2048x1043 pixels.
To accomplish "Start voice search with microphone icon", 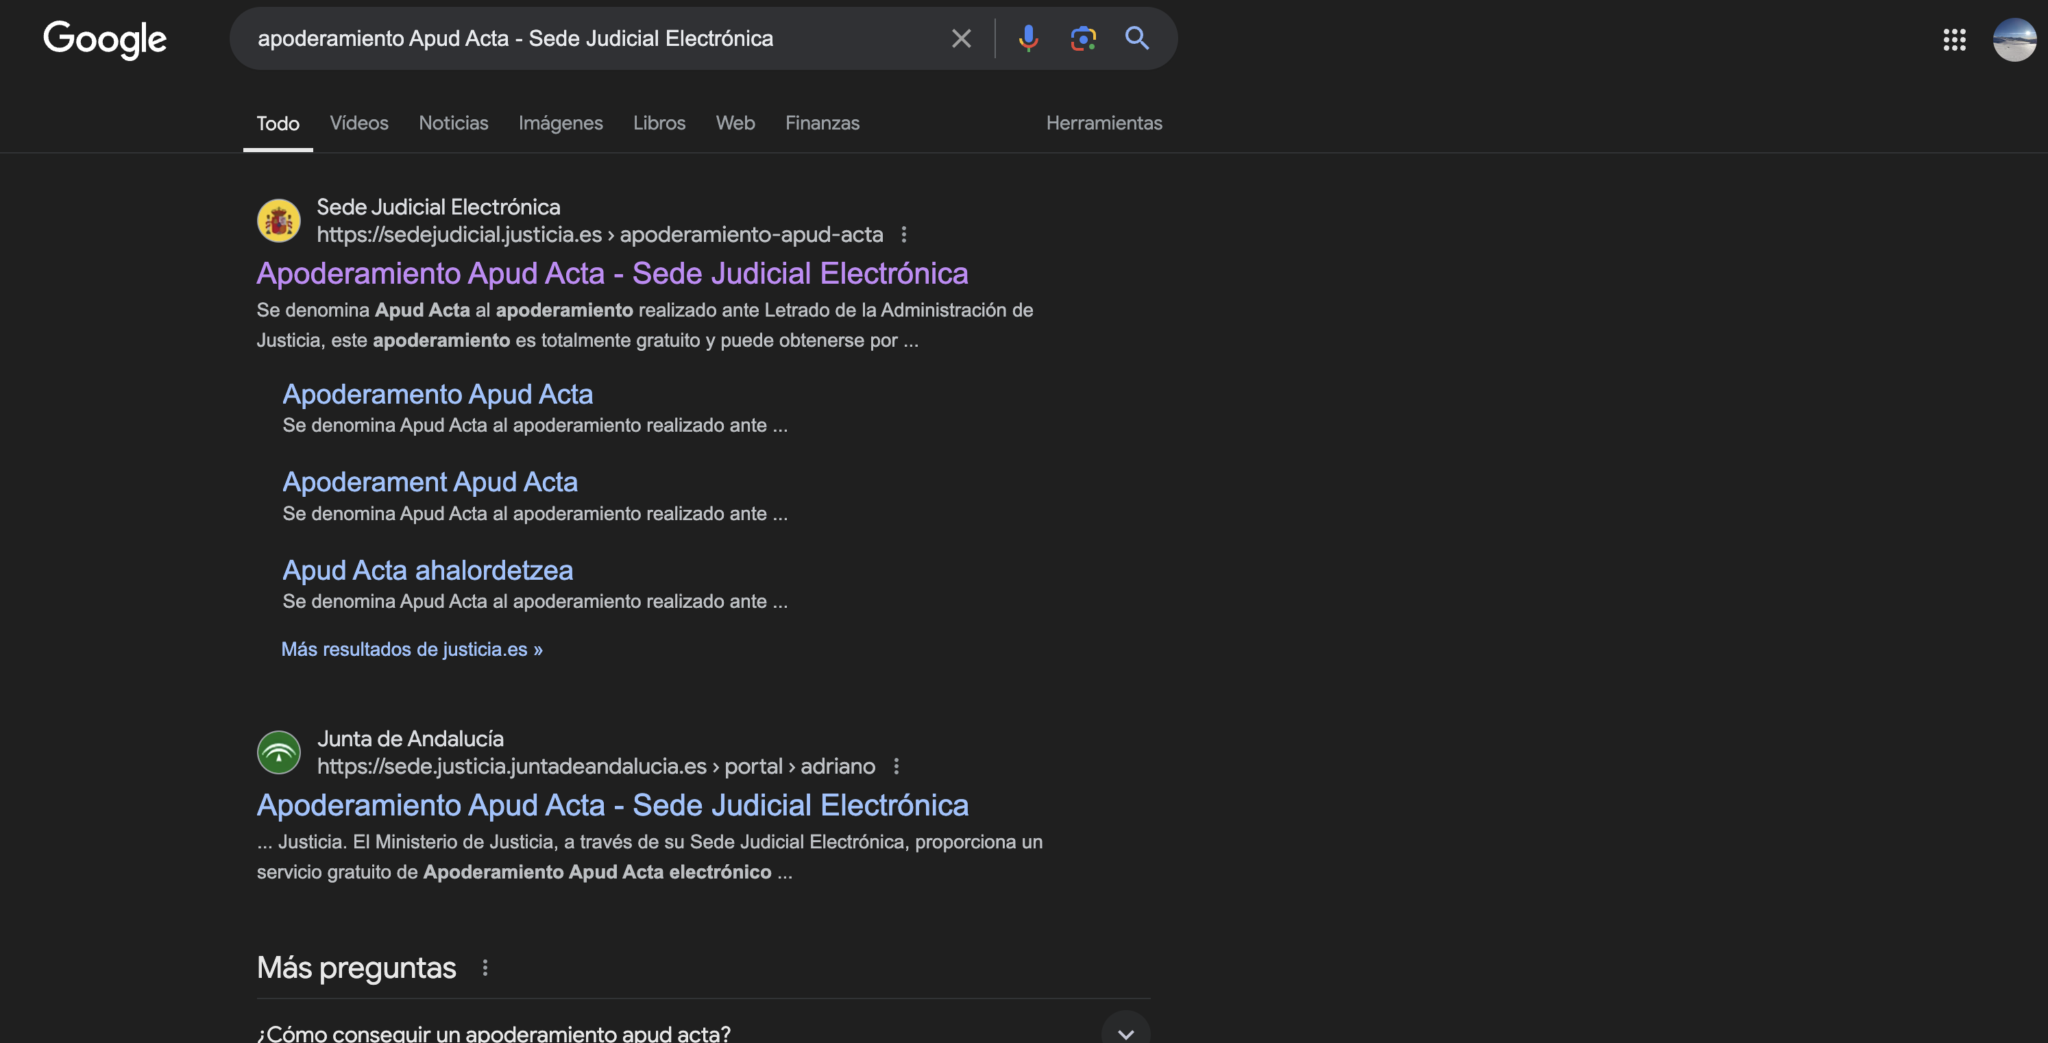I will point(1028,39).
